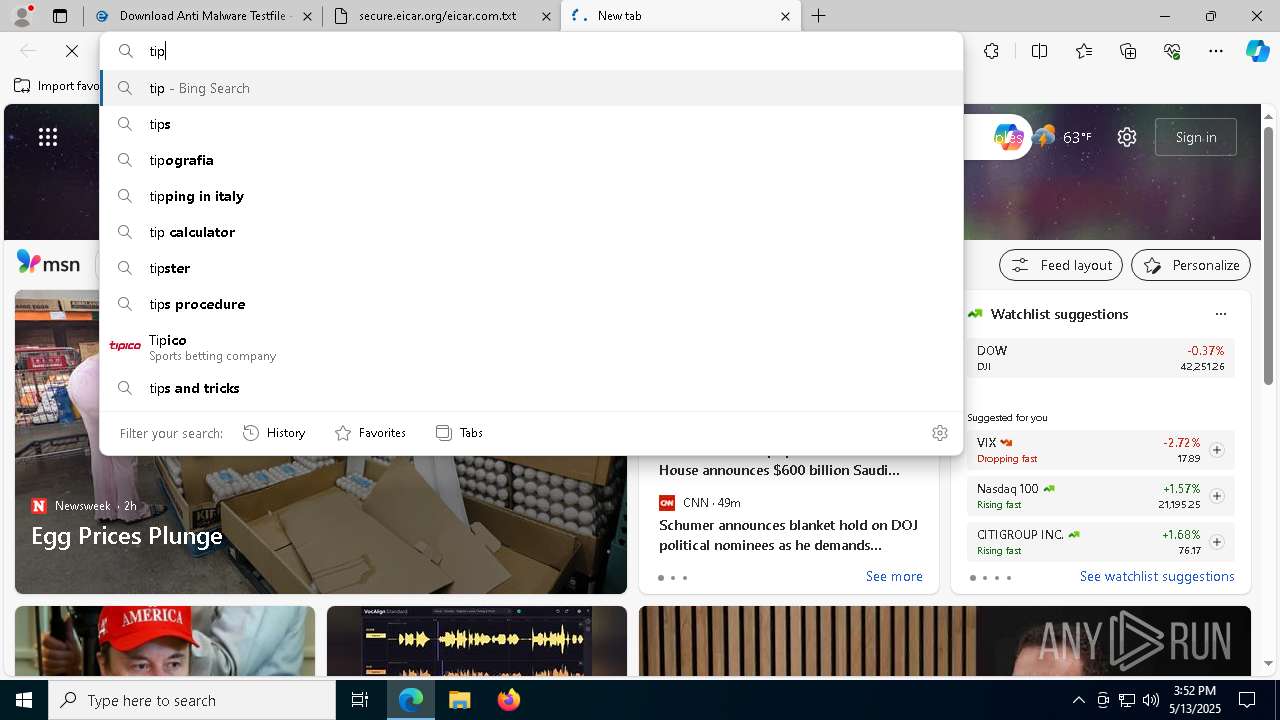This screenshot has width=1280, height=720.
Task: Show hidden tray icons chevron
Action: coord(1078,700)
